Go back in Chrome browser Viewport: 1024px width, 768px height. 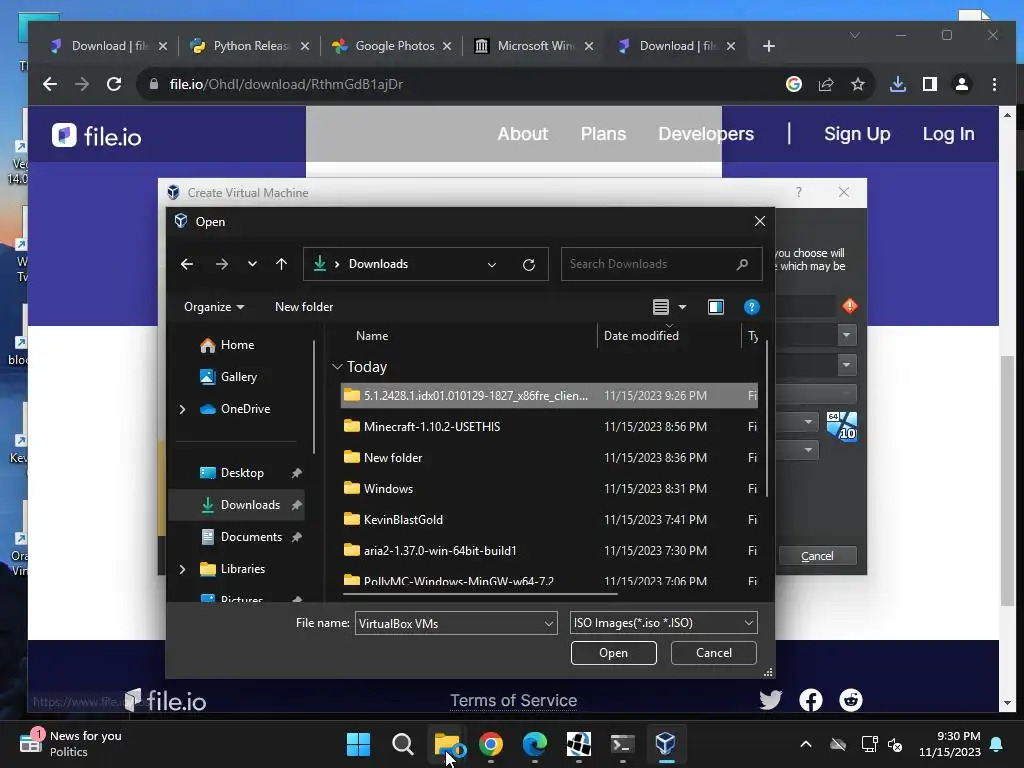pos(50,84)
